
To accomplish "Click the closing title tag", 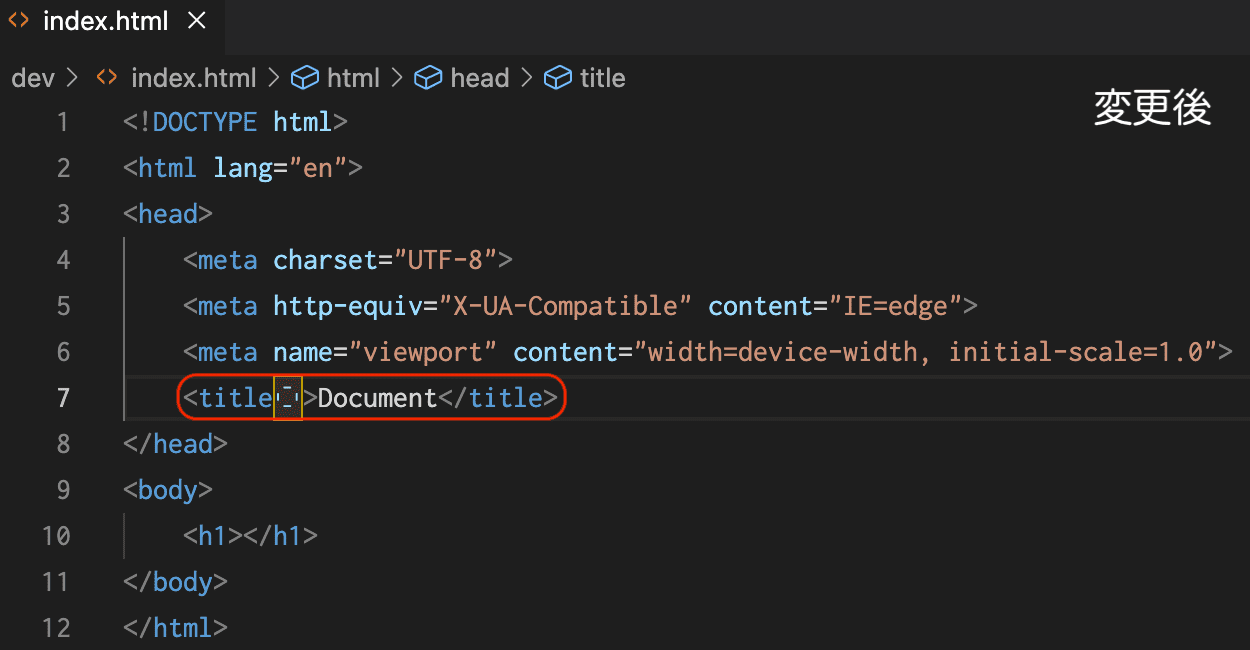I will tap(498, 398).
